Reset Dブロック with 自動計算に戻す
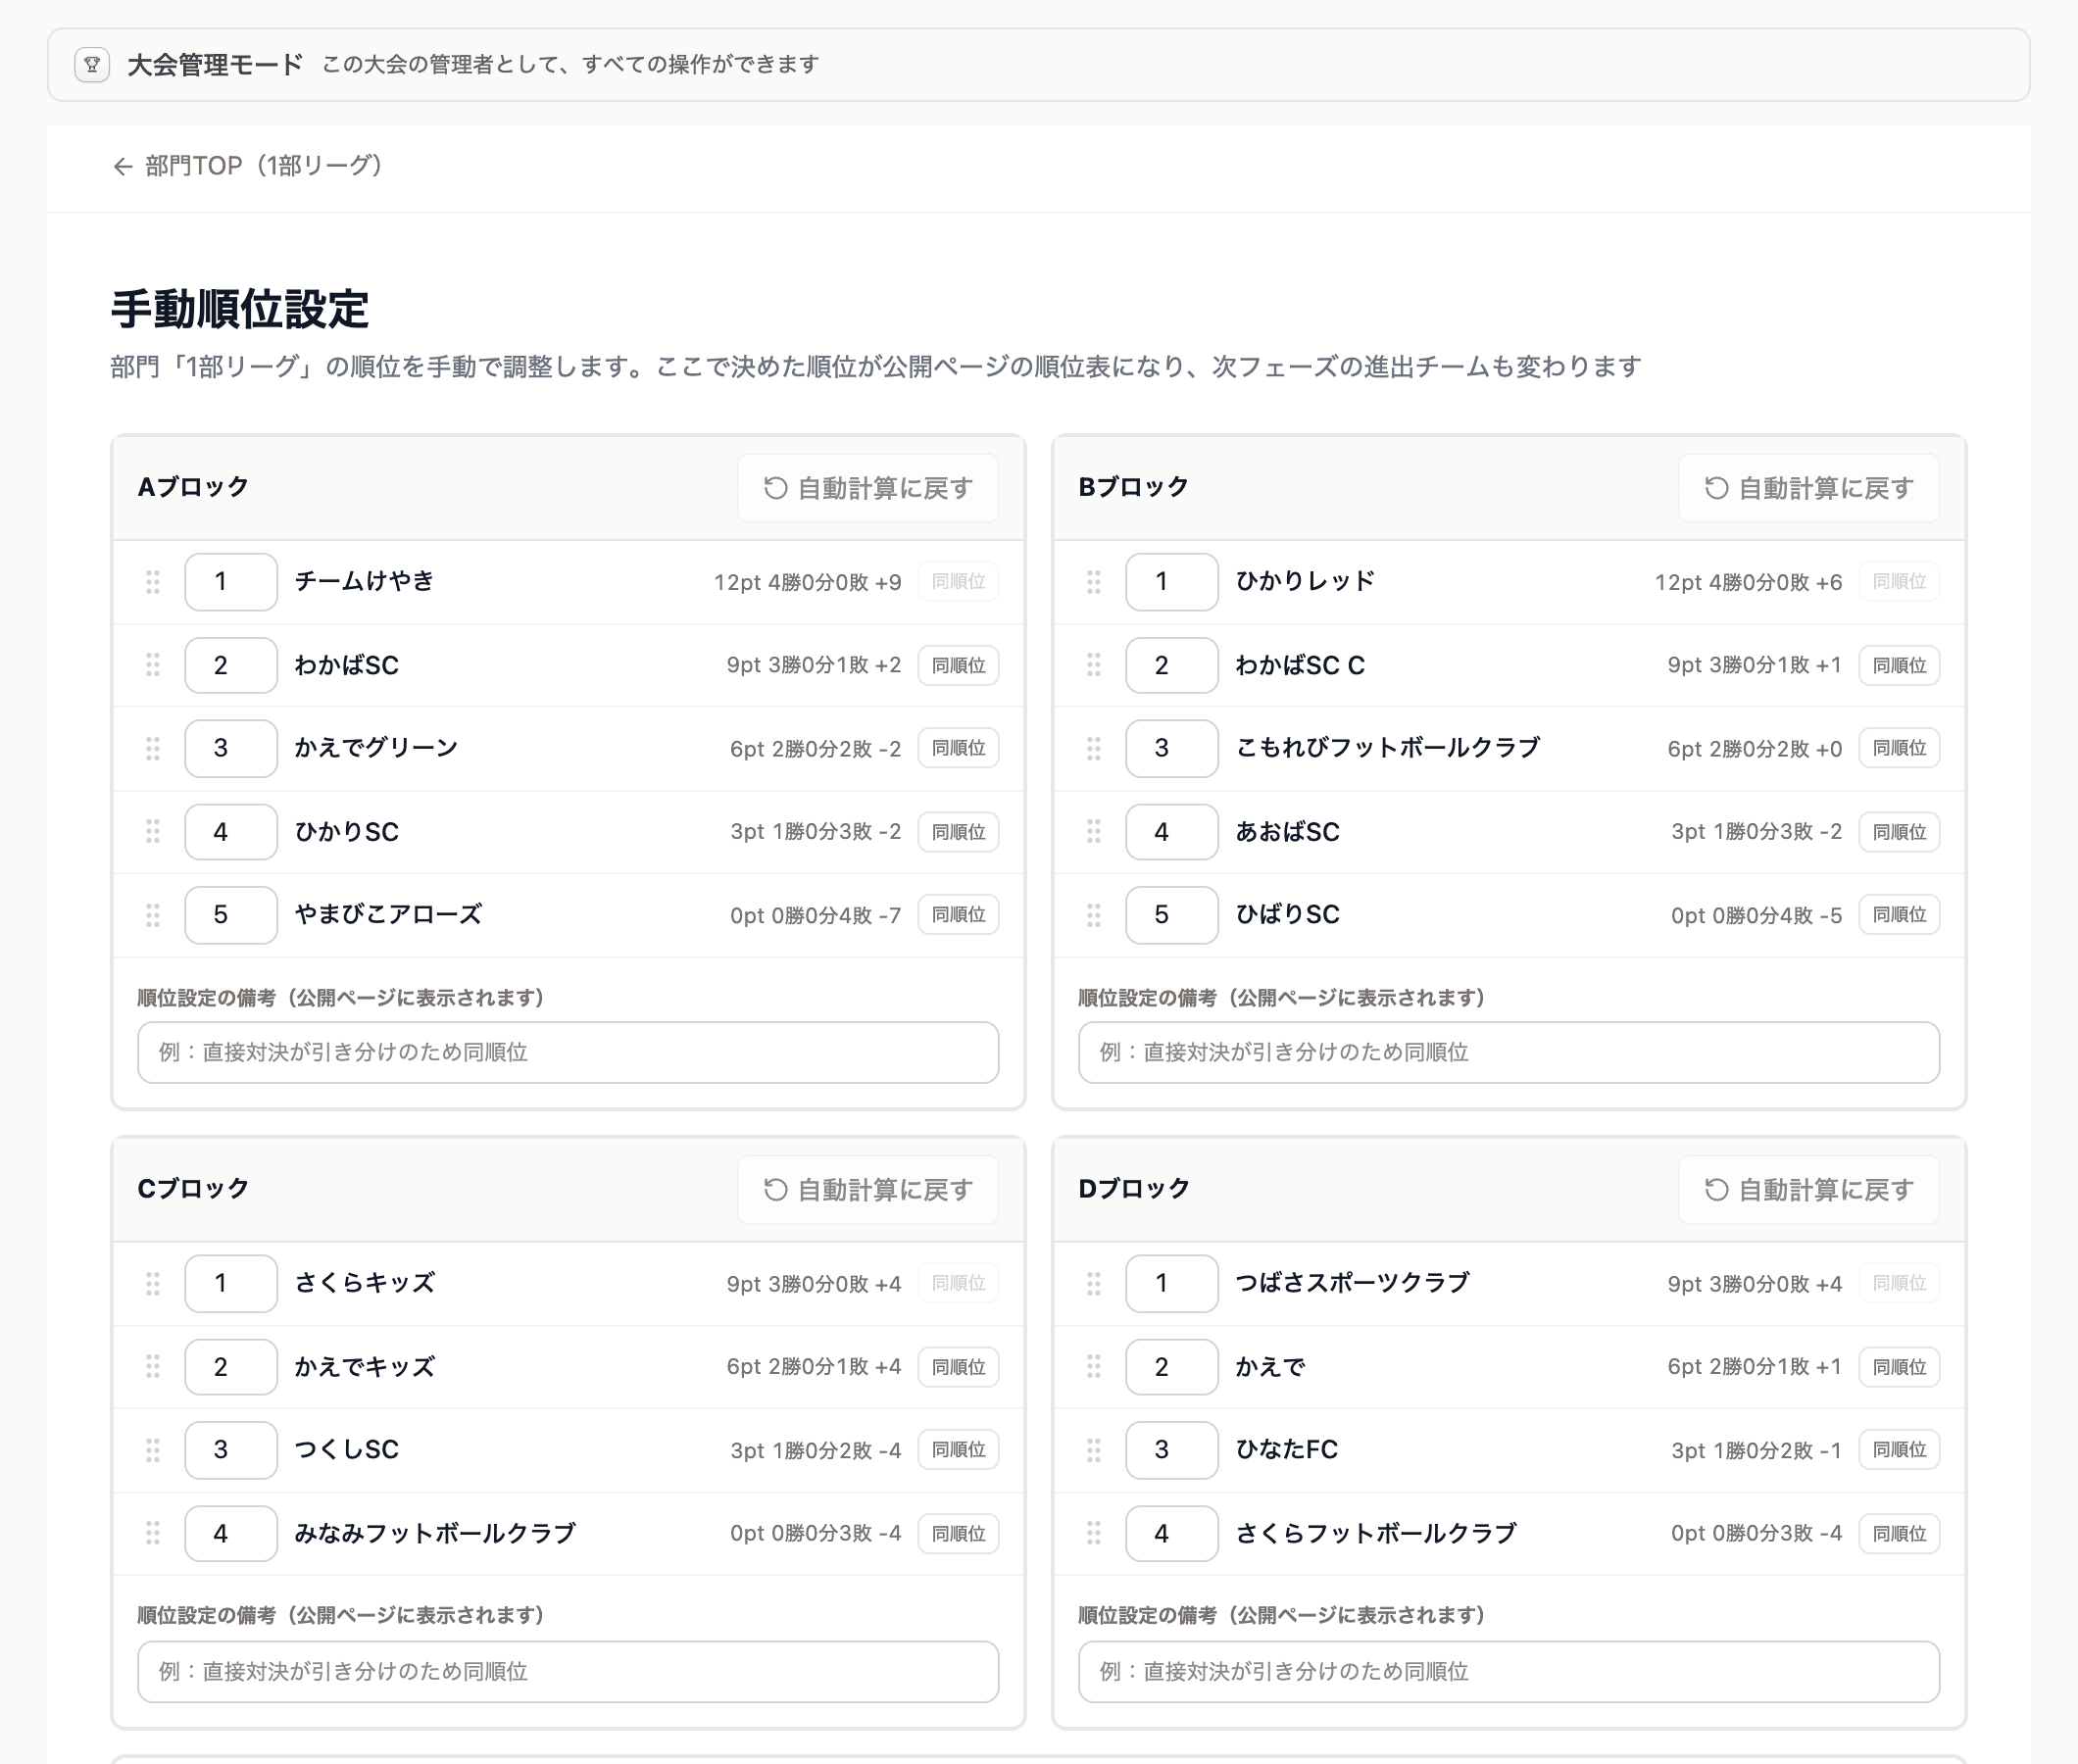2078x1764 pixels. tap(1809, 1189)
